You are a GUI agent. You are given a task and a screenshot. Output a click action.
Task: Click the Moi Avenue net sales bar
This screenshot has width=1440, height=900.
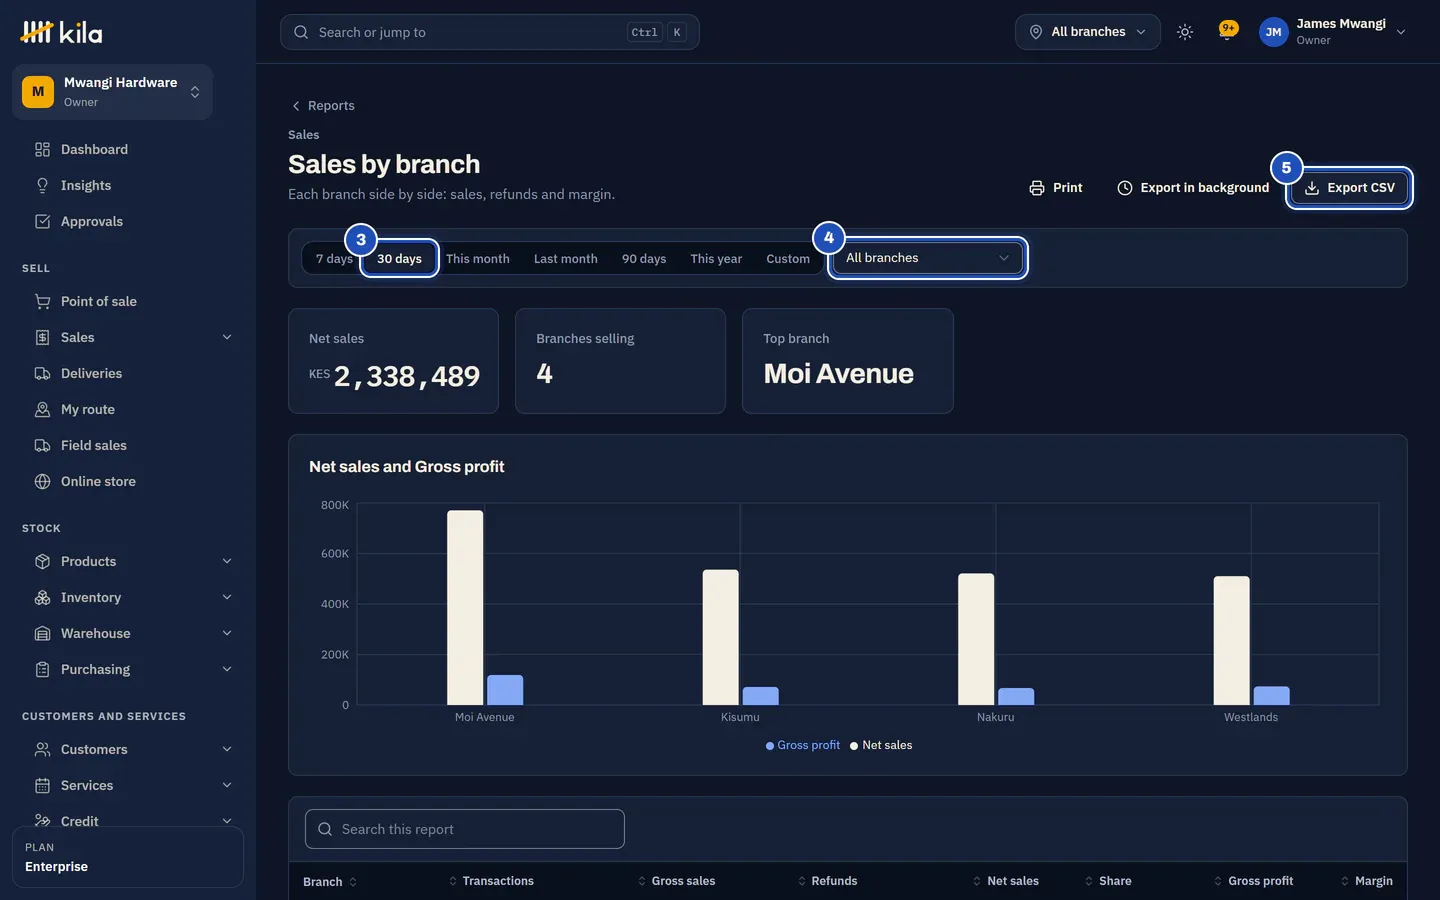[465, 608]
